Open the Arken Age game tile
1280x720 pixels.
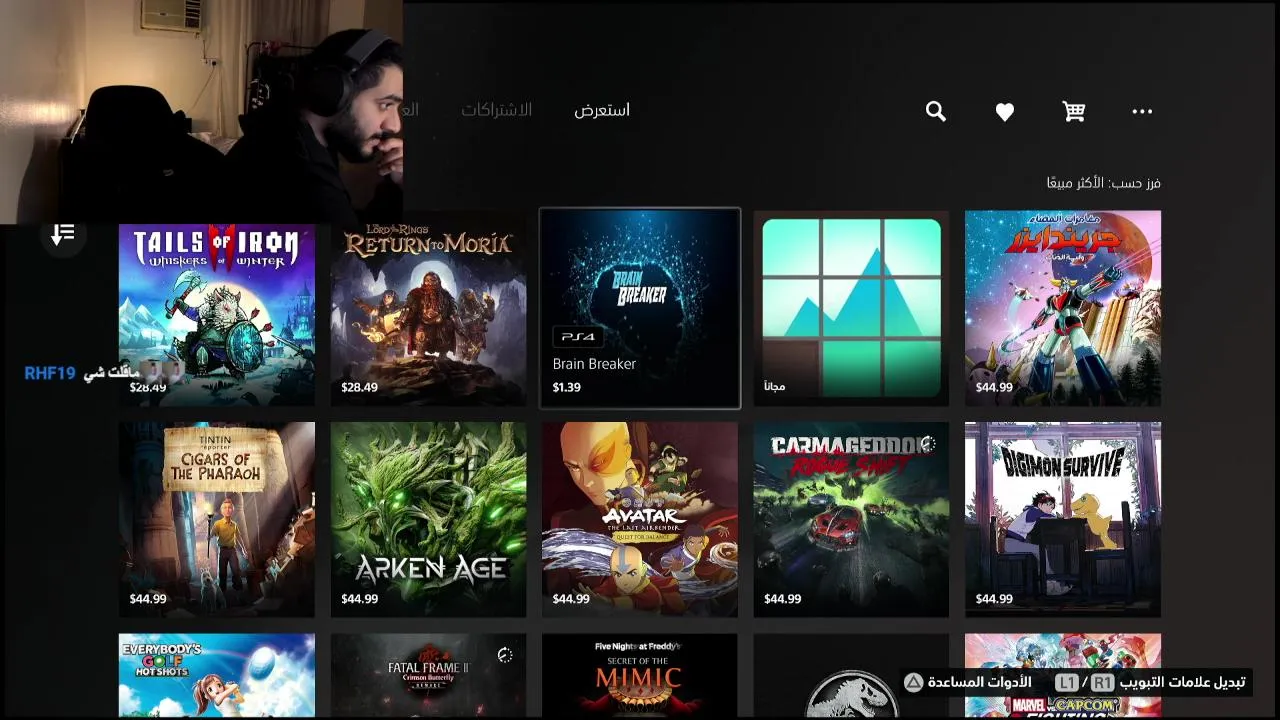pyautogui.click(x=428, y=519)
